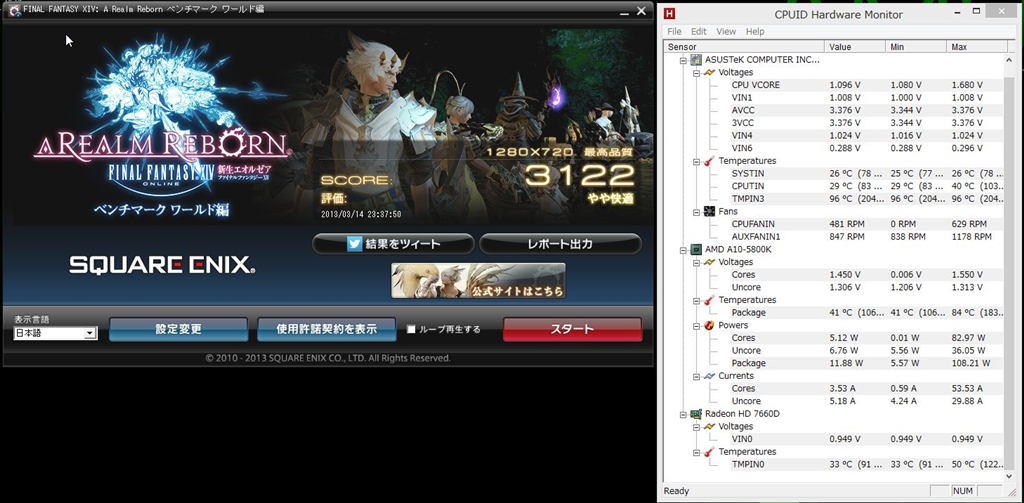
Task: Click the ASUSTeK Temperatures thermometer icon
Action: 709,161
